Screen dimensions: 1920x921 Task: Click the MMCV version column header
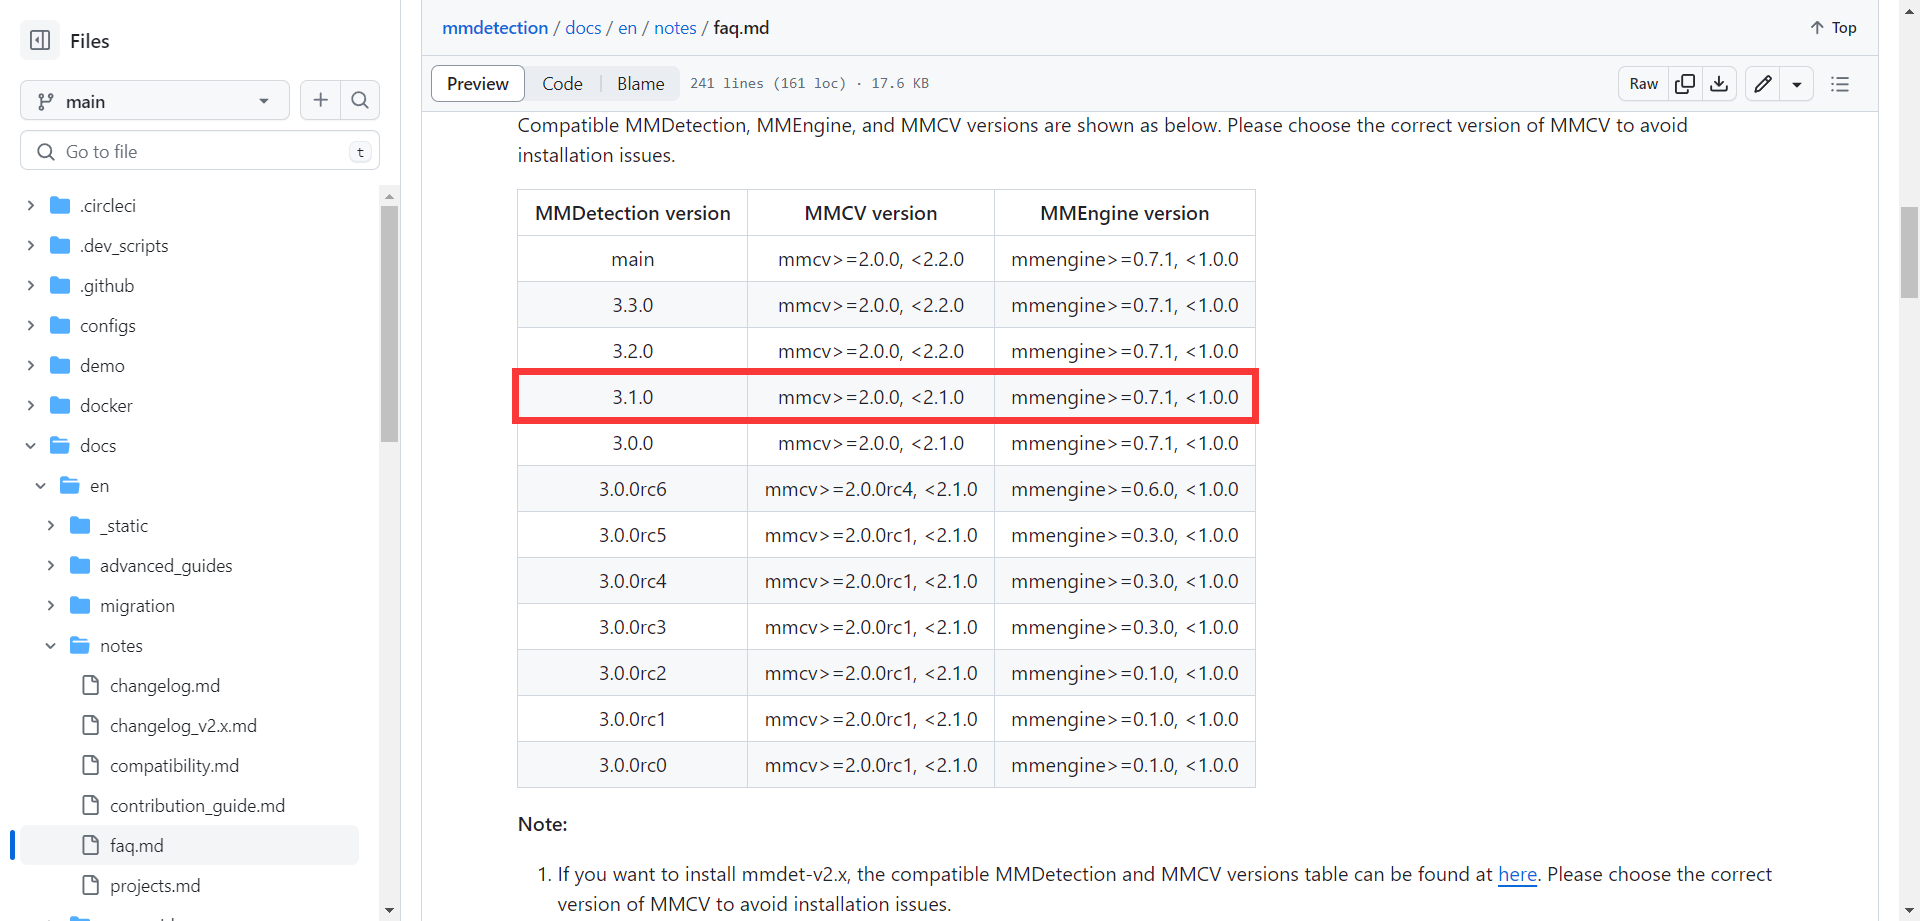(x=871, y=213)
